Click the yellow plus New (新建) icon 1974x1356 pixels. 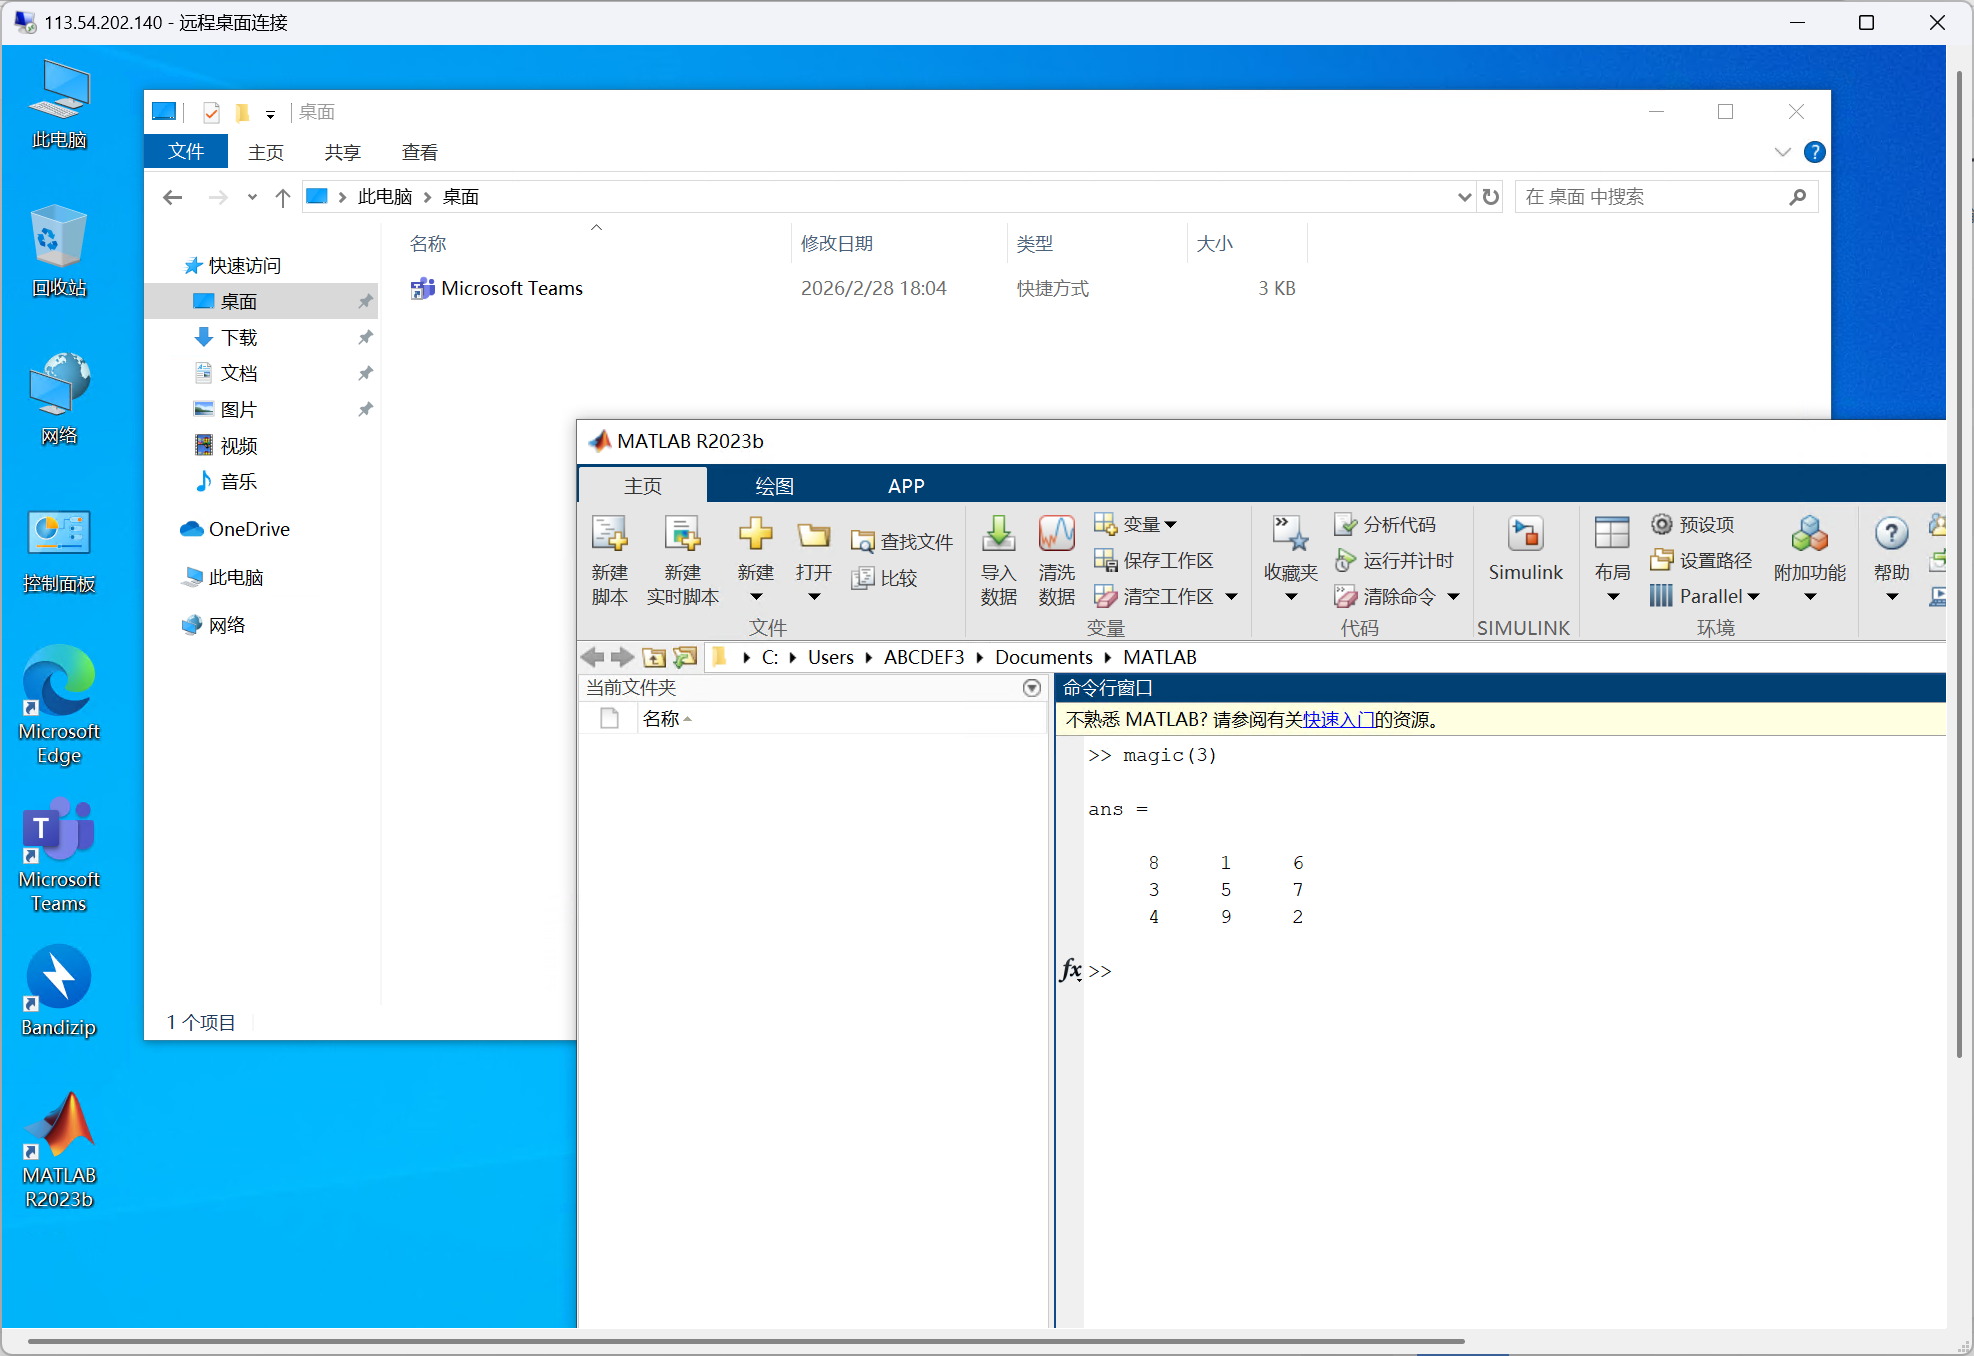pyautogui.click(x=755, y=534)
